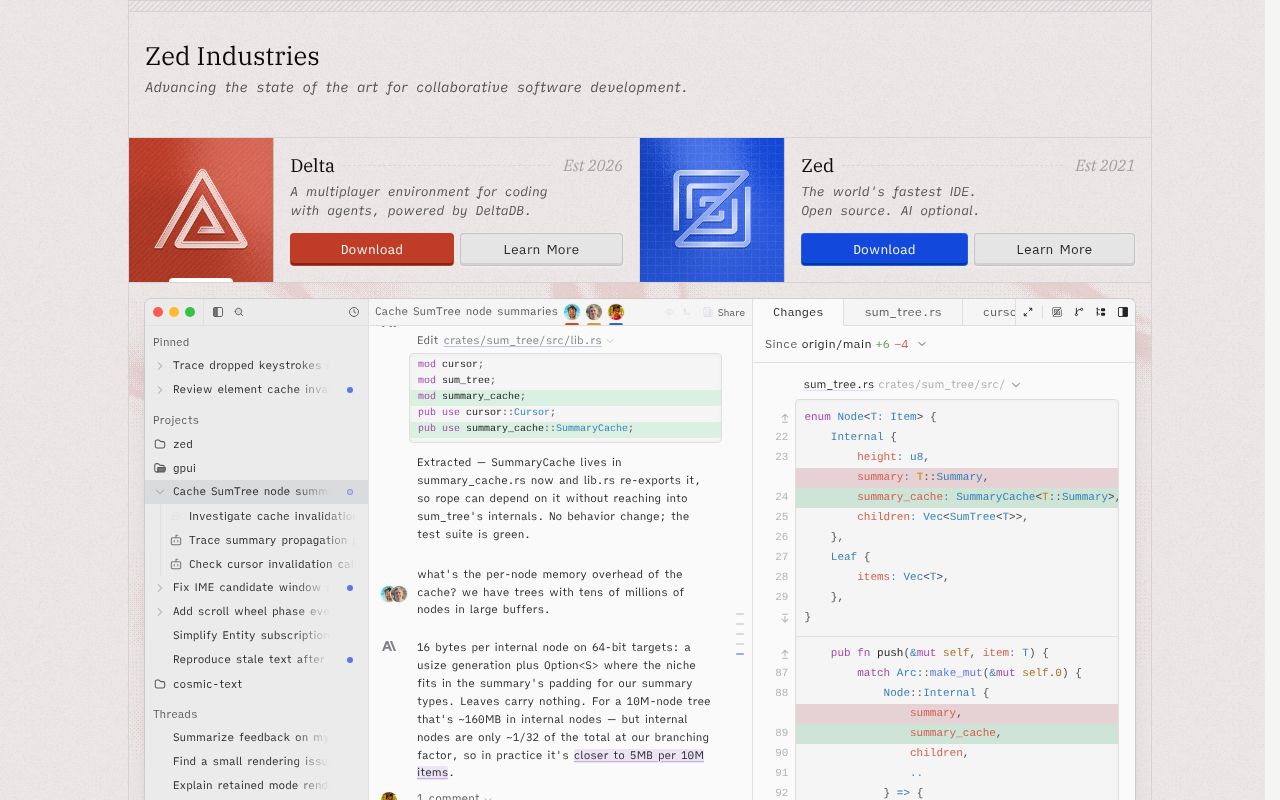Screen dimensions: 1280x800
Task: Click the Zed blue logo thumbnail
Action: click(712, 210)
